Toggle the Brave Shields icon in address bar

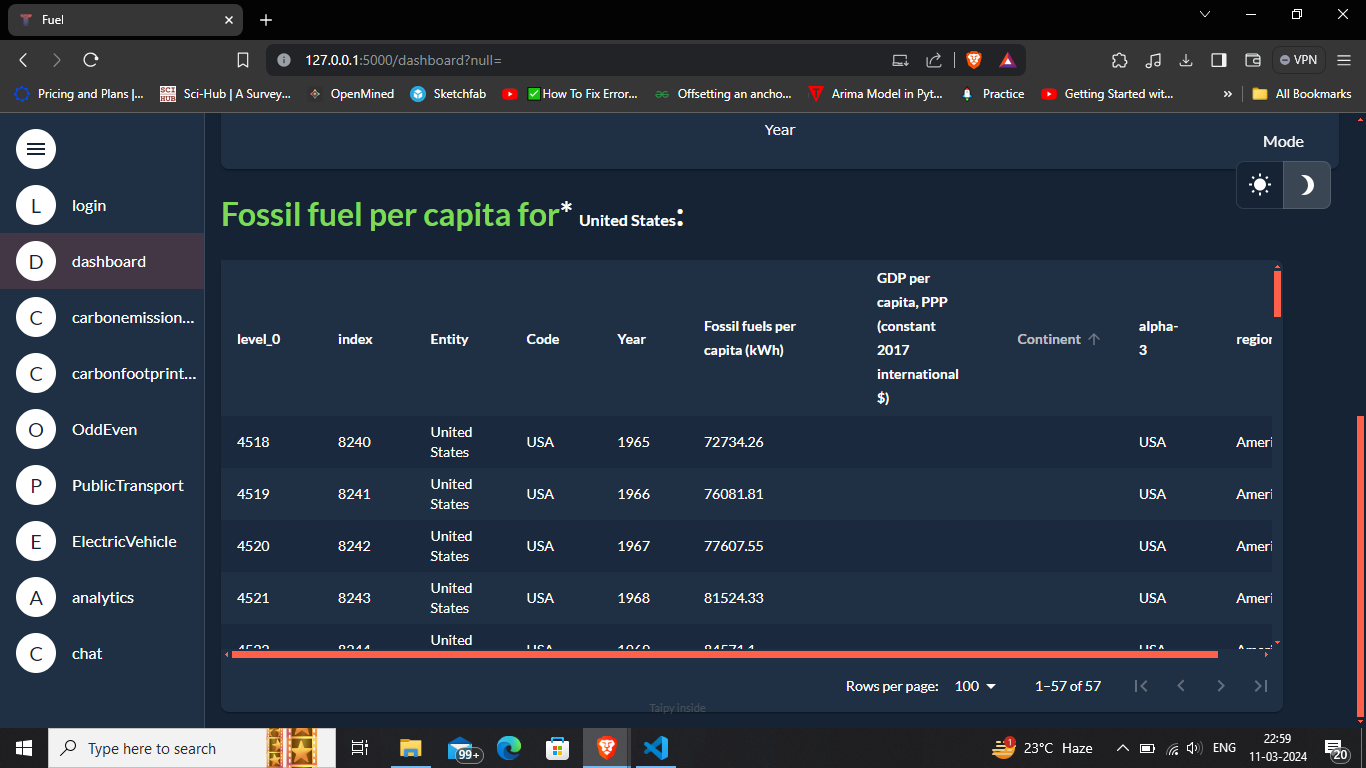pyautogui.click(x=973, y=60)
